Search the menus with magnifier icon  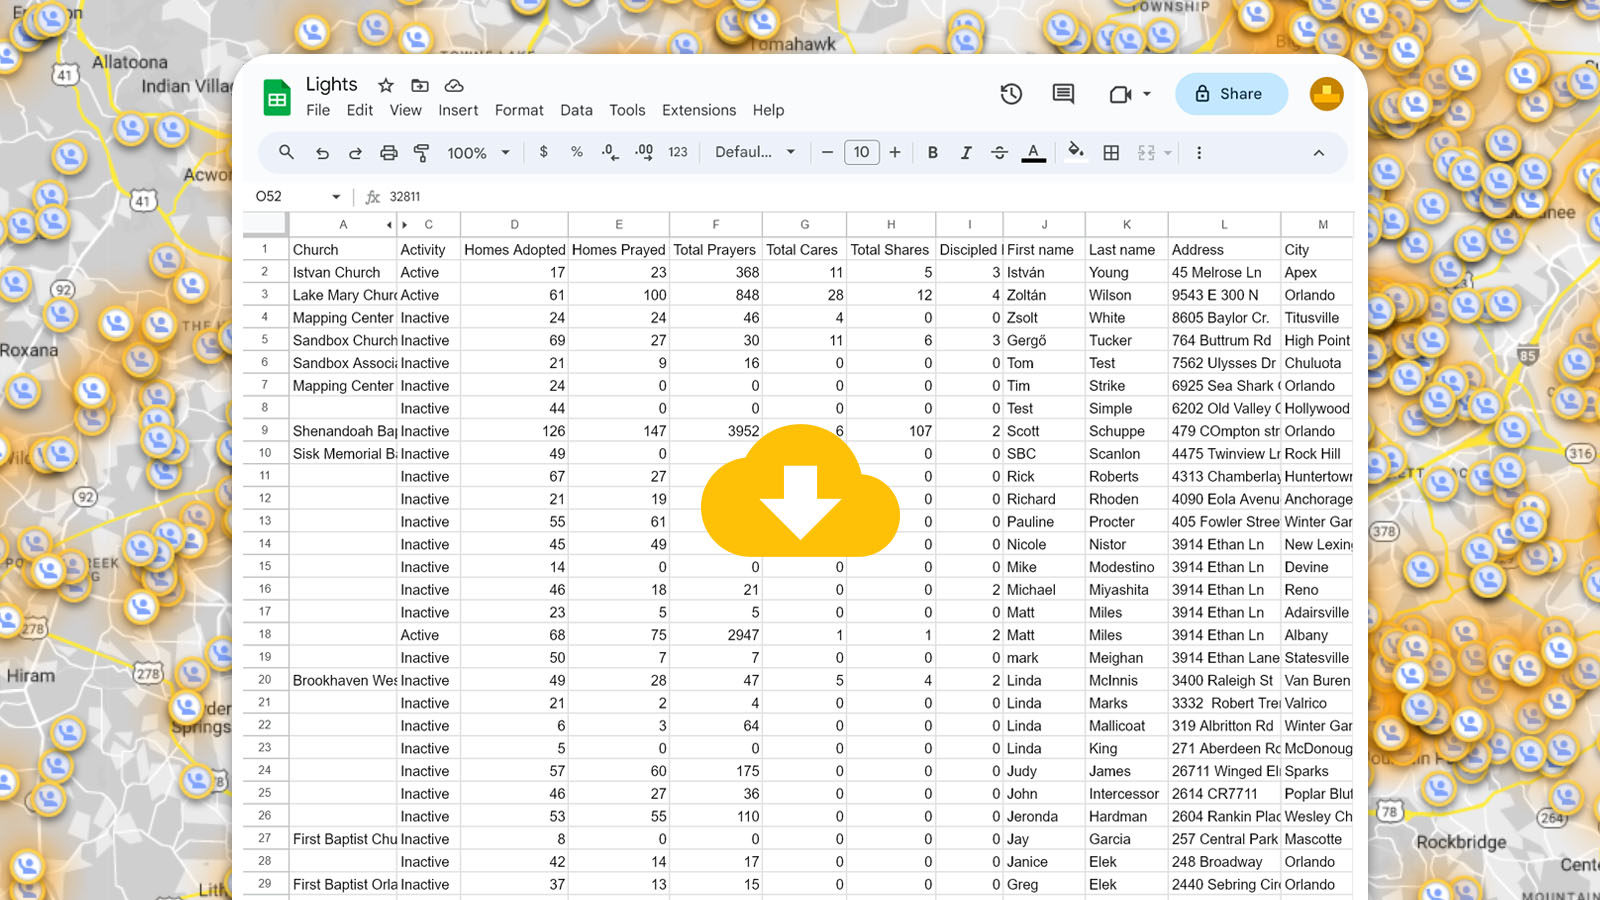click(x=286, y=152)
